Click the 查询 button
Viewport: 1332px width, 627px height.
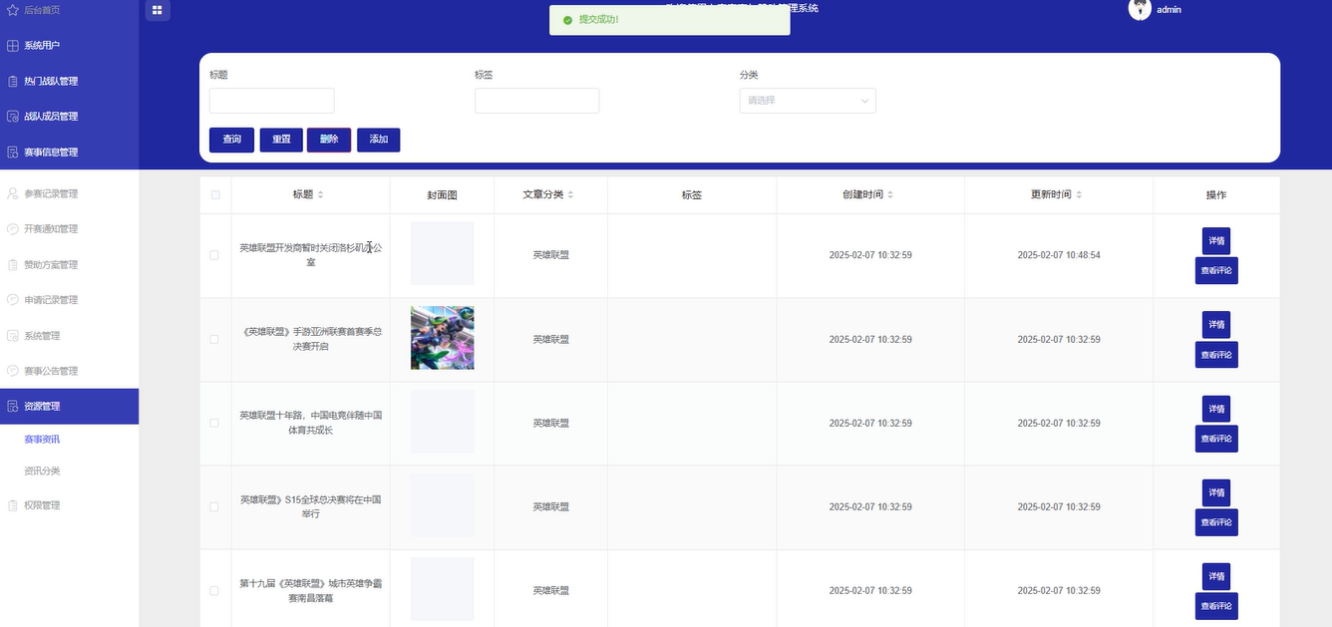231,140
